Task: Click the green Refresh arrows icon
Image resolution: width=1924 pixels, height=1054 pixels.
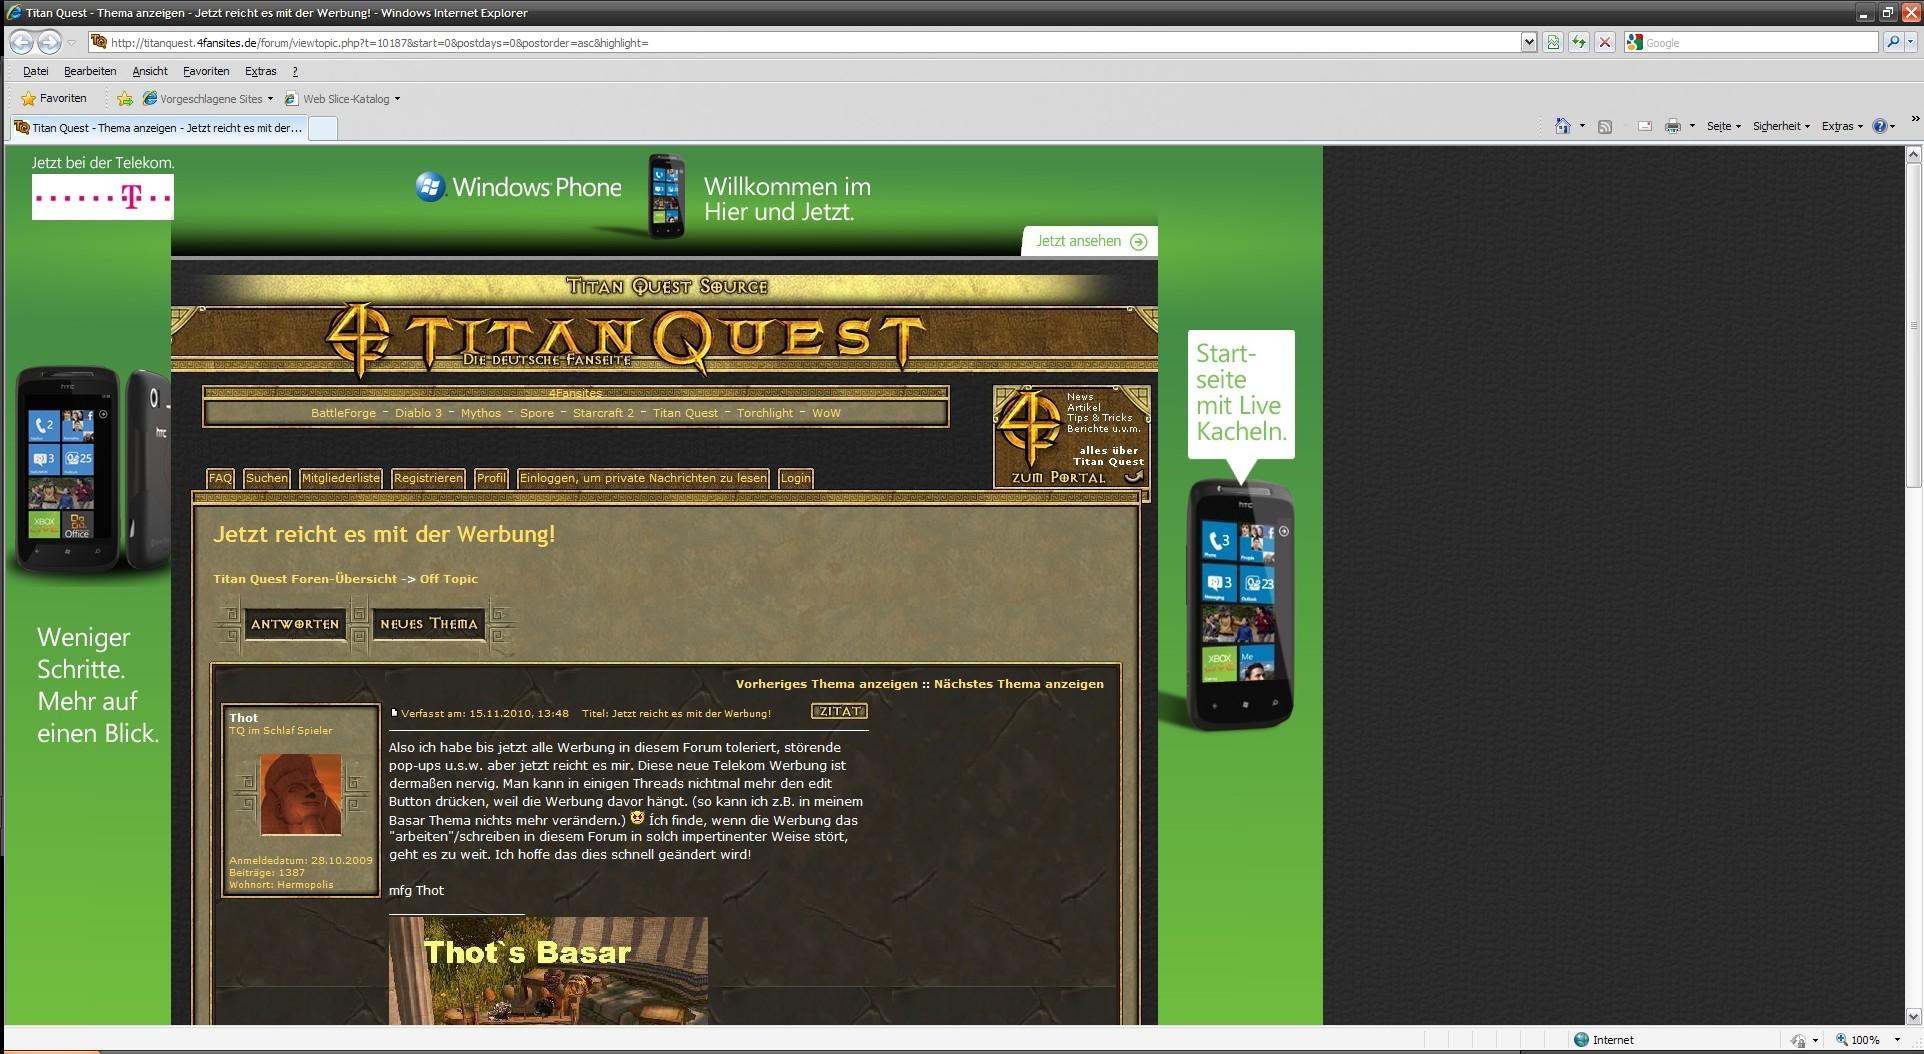Action: coord(1579,42)
